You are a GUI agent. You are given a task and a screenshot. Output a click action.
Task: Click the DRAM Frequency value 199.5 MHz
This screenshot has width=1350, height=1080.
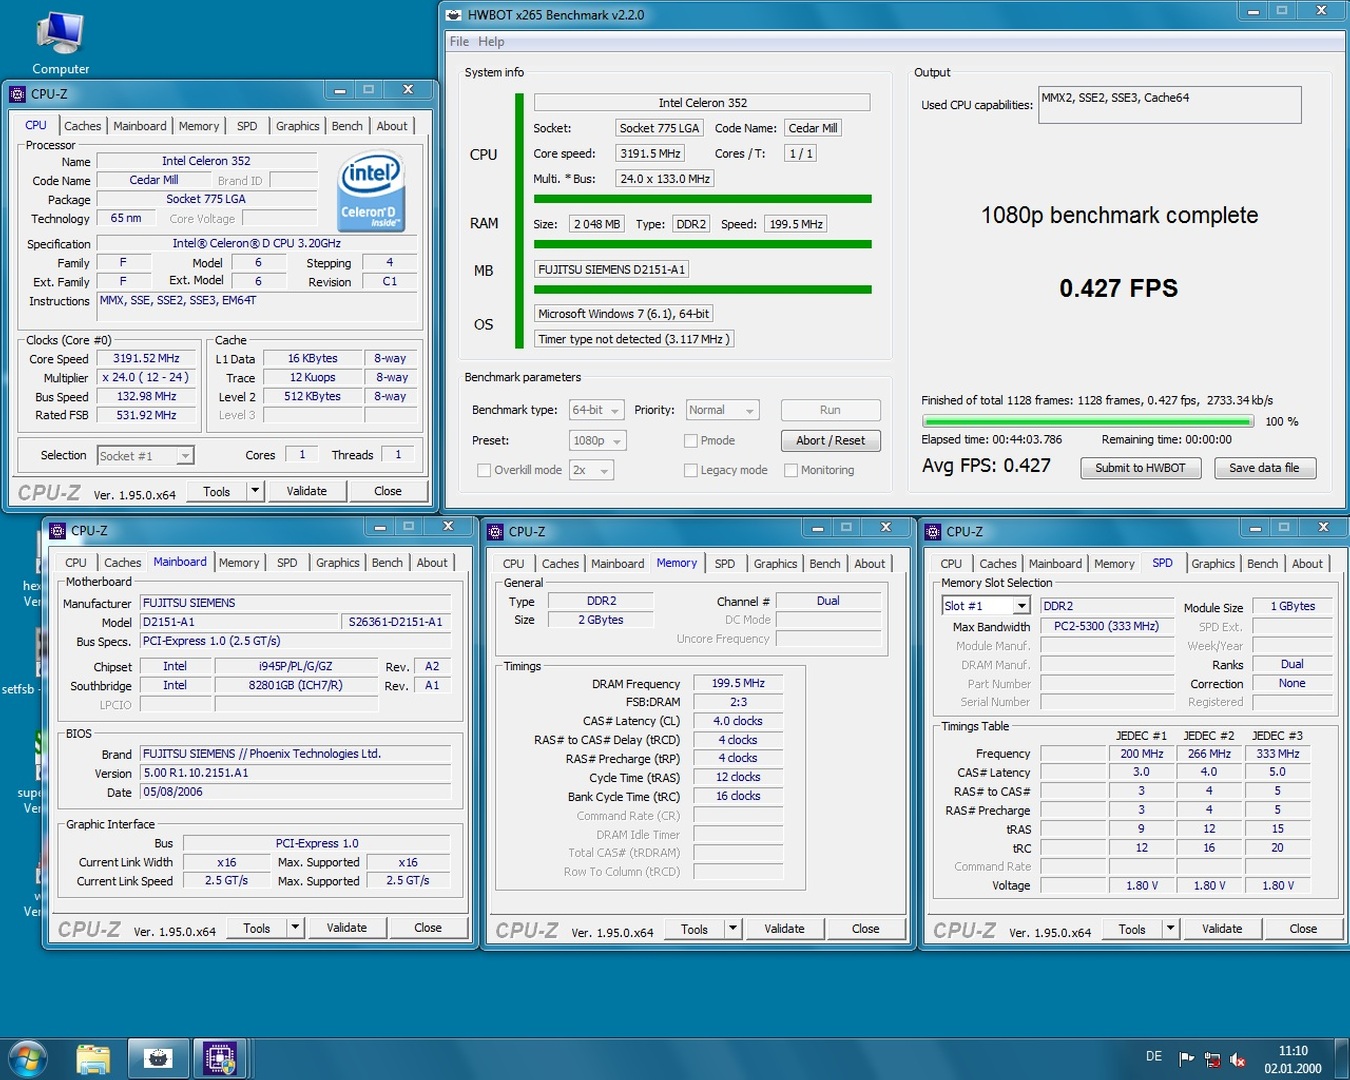pyautogui.click(x=738, y=684)
